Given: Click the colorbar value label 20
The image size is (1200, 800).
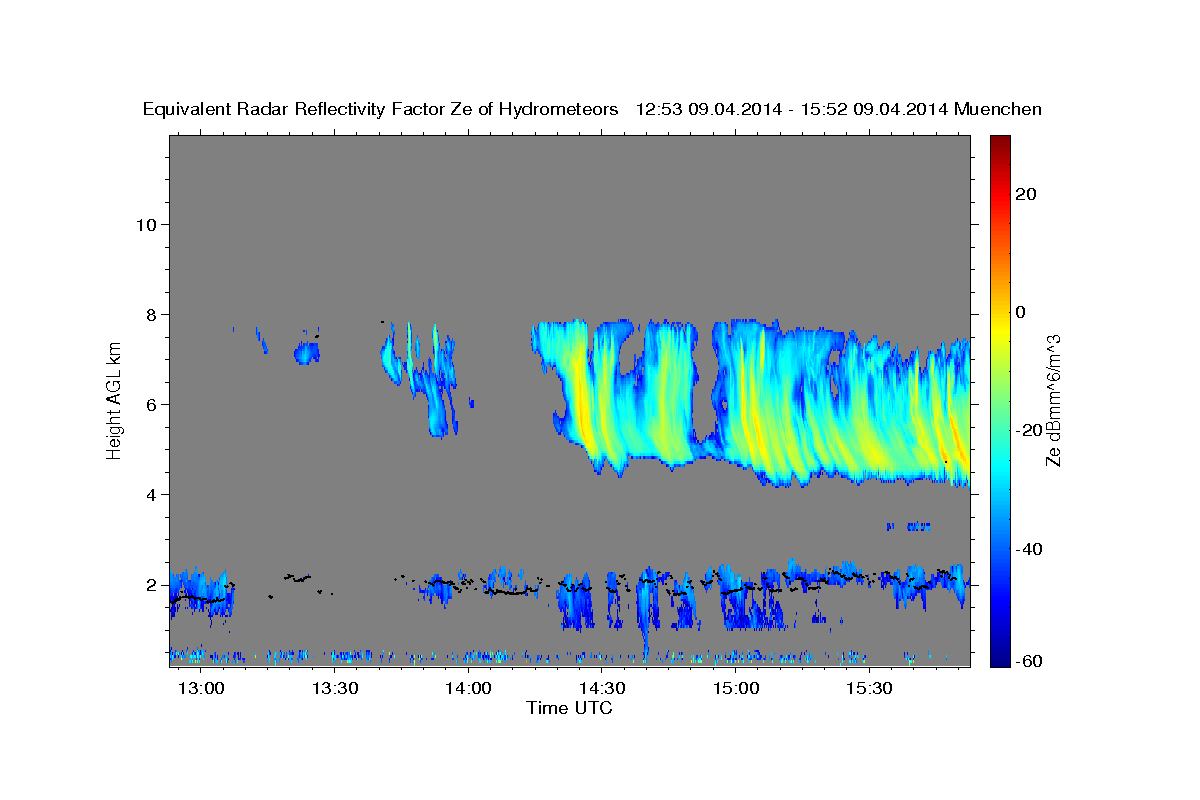Looking at the screenshot, I should [x=1025, y=194].
